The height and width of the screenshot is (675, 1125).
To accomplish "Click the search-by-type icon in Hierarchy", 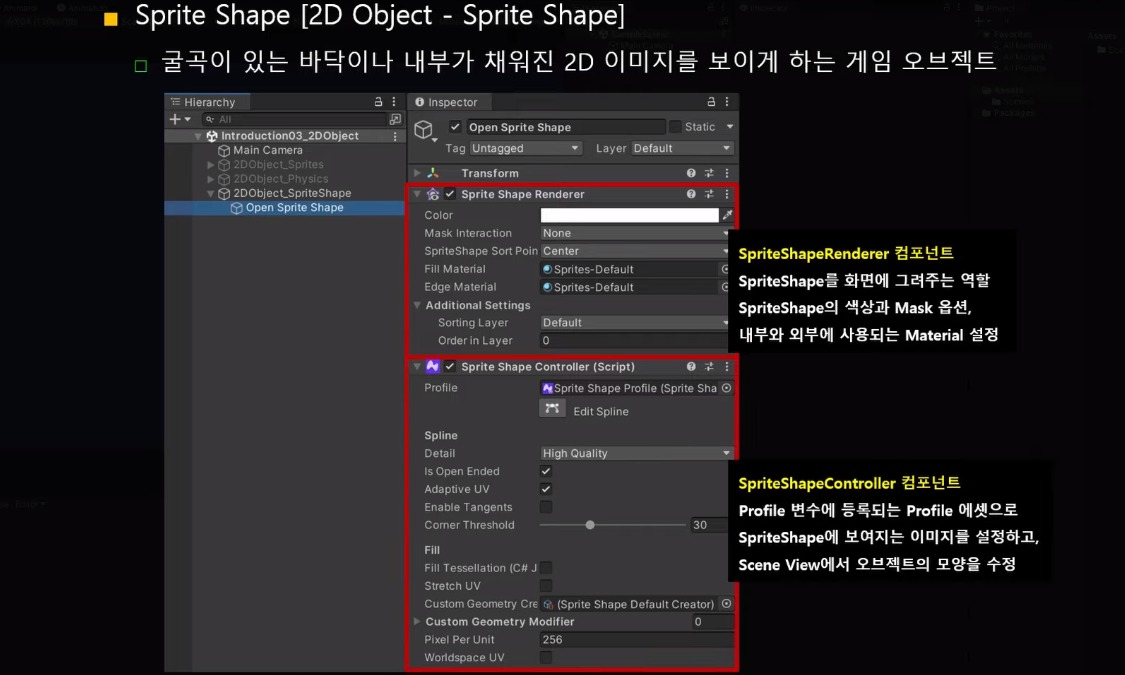I will click(395, 119).
